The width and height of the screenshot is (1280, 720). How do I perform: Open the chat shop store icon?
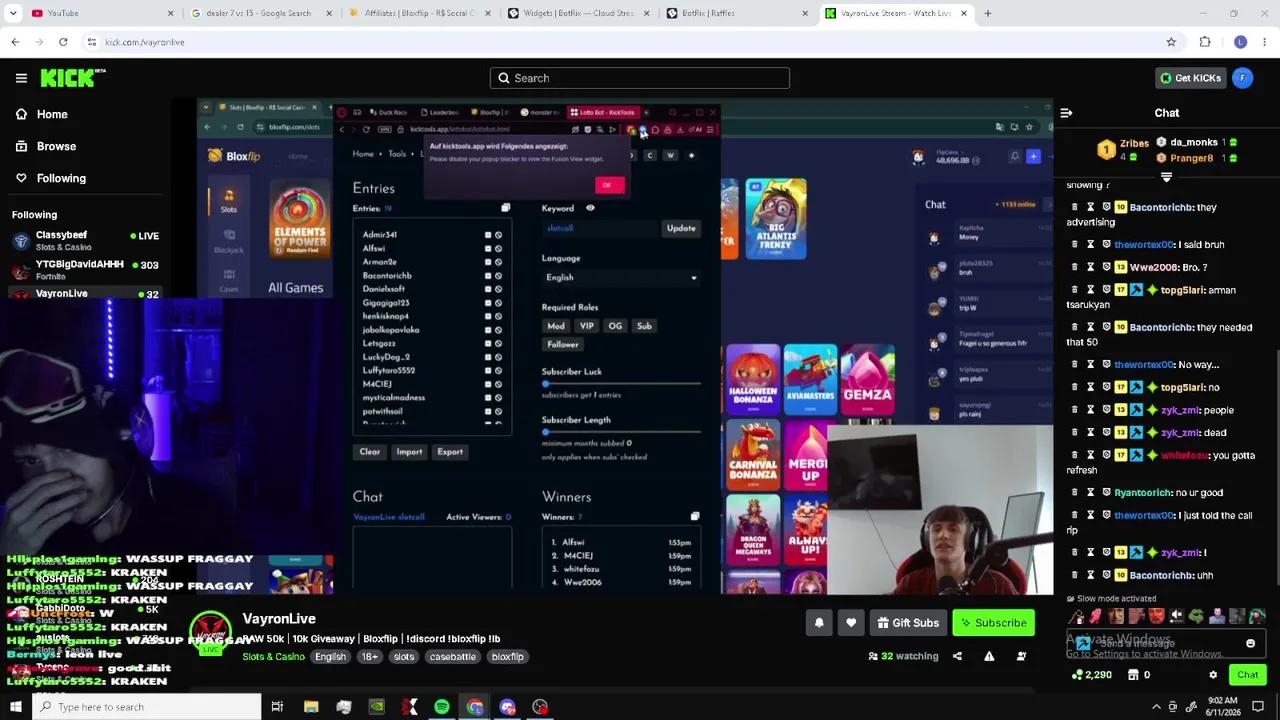point(1133,675)
